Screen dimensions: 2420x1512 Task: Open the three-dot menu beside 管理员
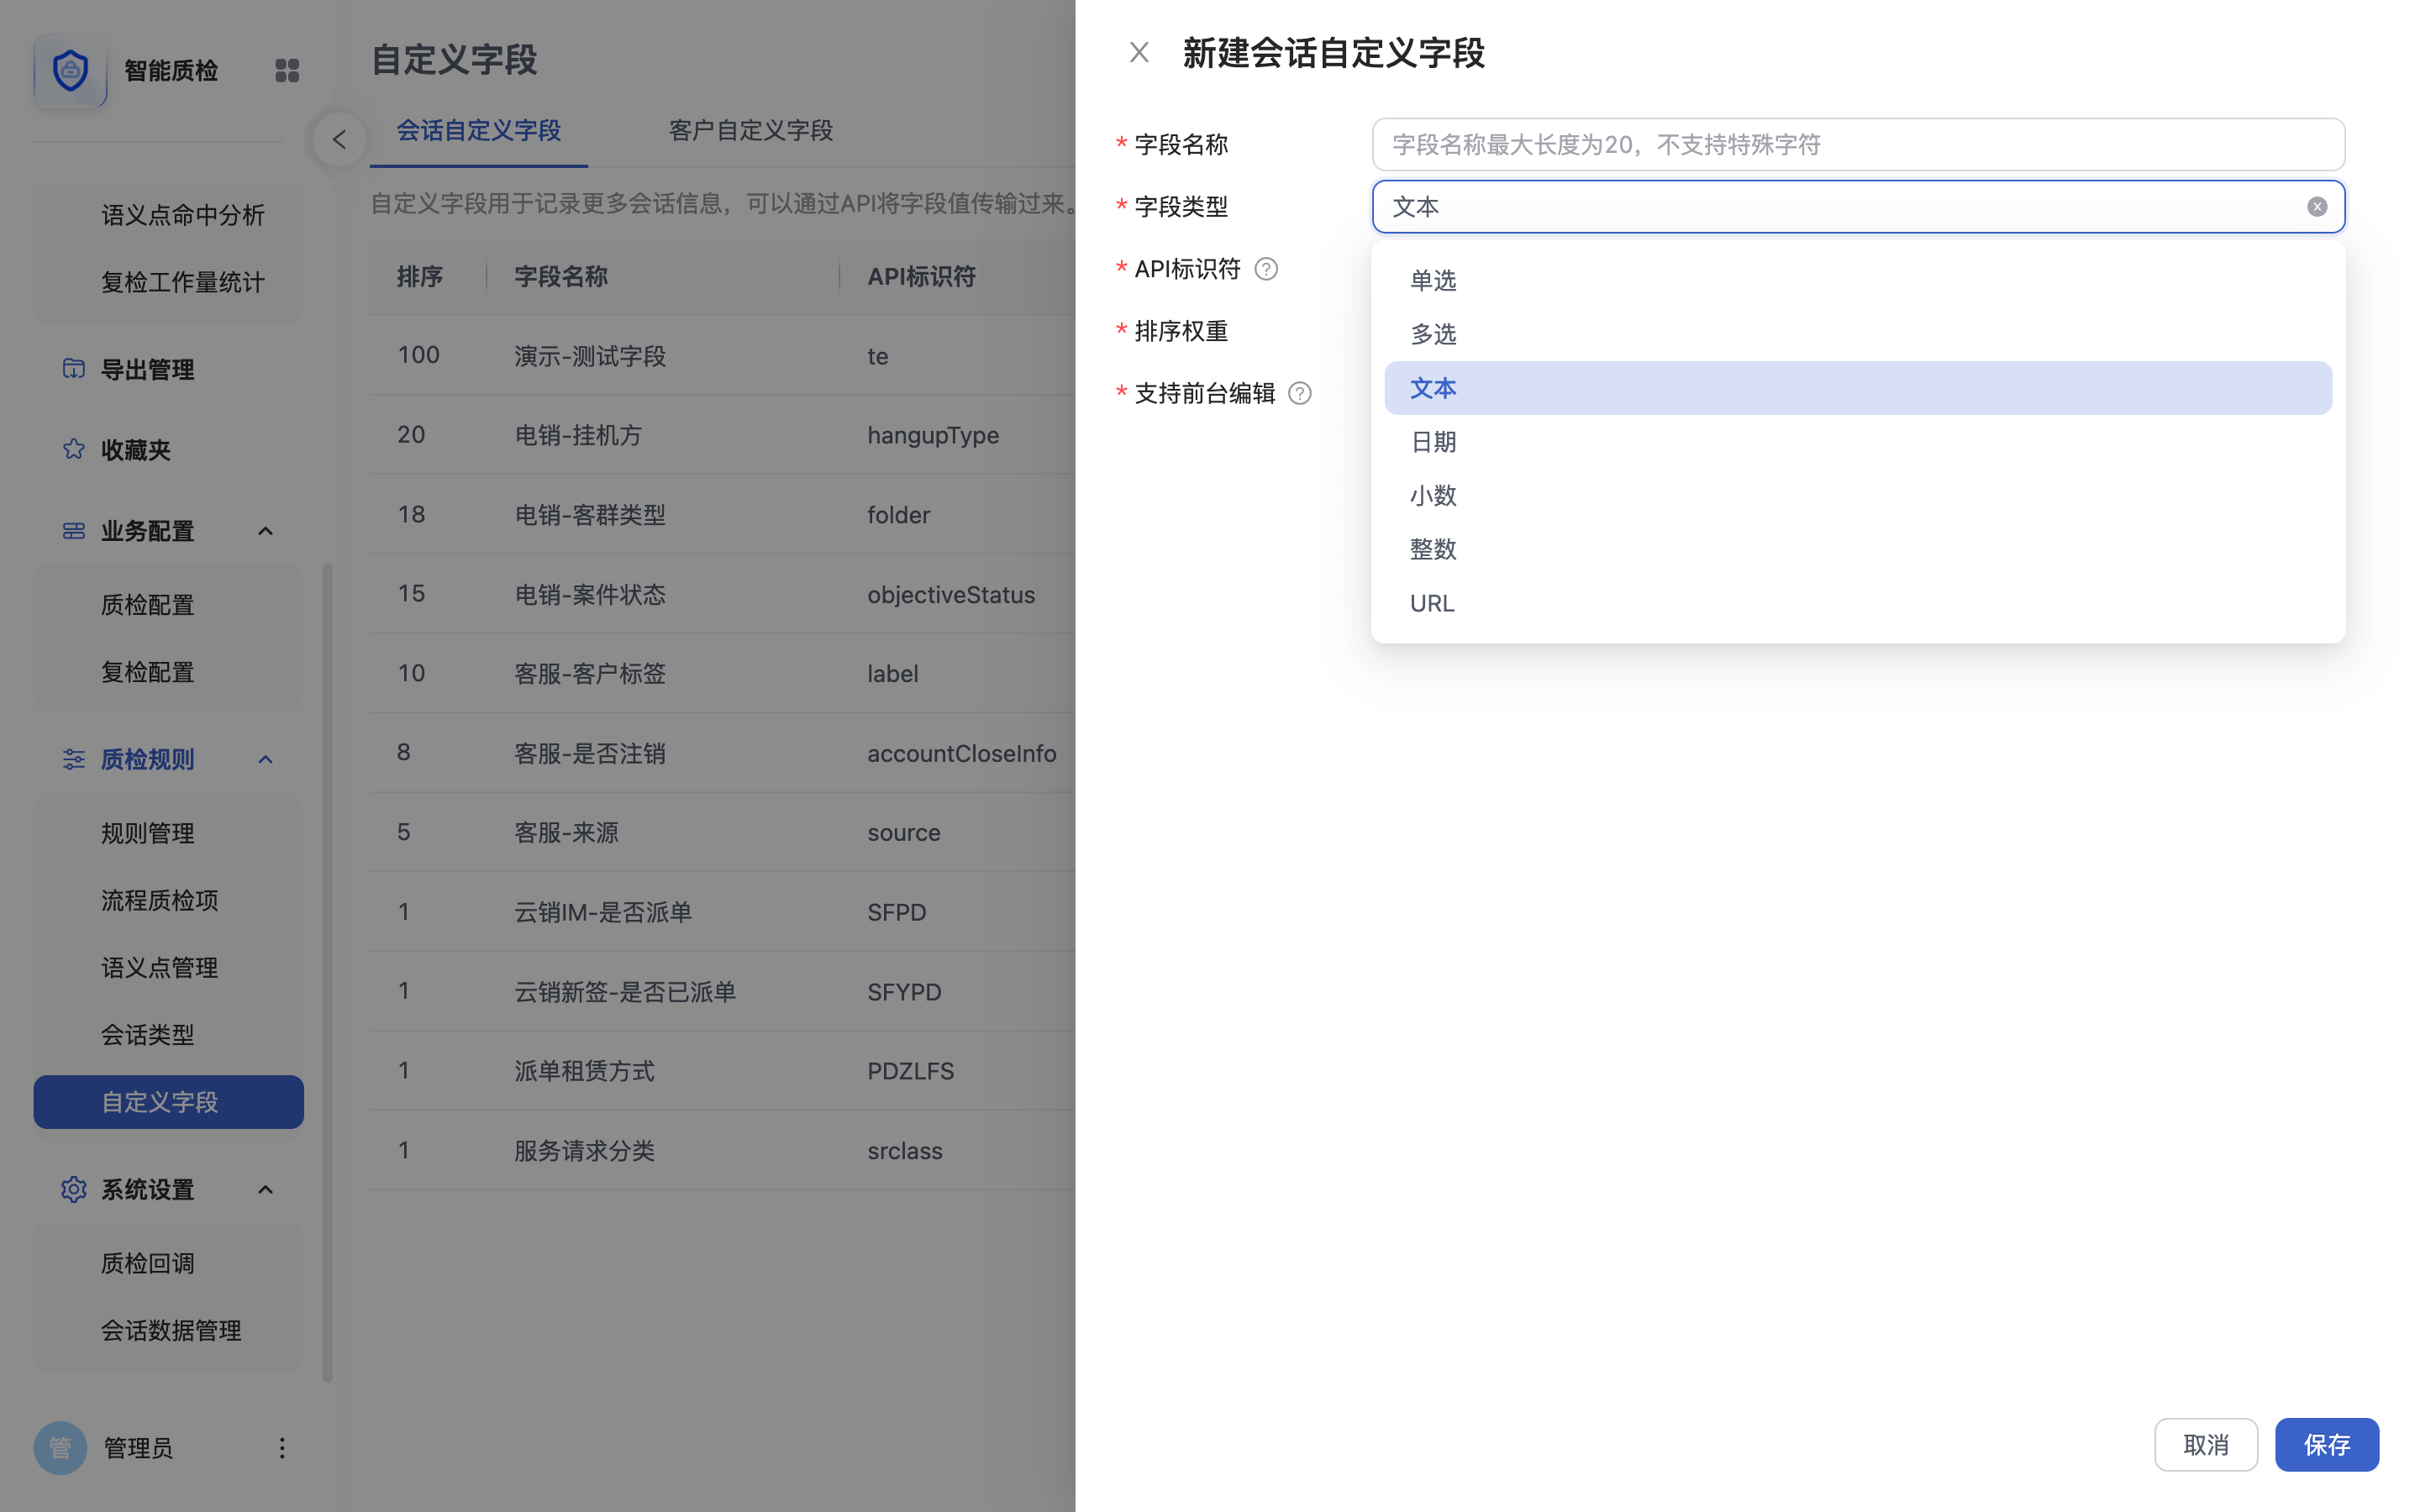(282, 1447)
